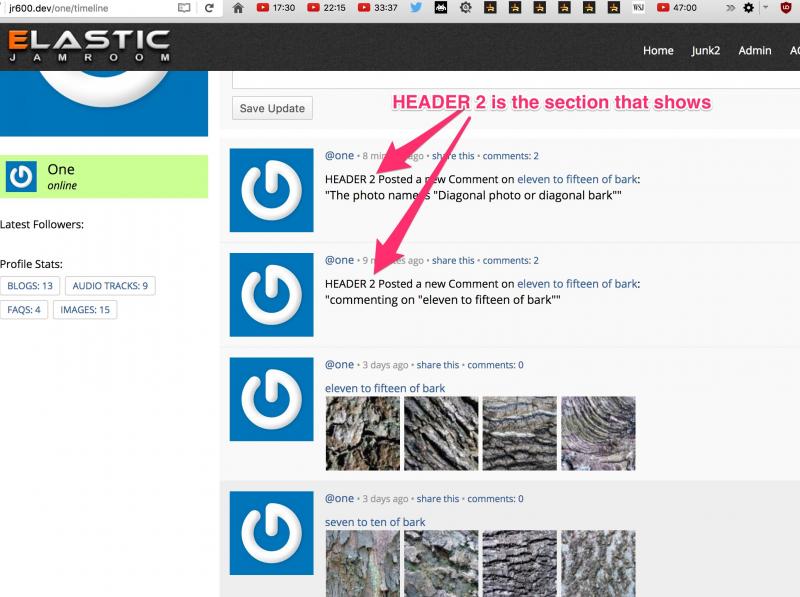Open YouTube bookmark labeled 47:00
800x597 pixels.
[677, 8]
